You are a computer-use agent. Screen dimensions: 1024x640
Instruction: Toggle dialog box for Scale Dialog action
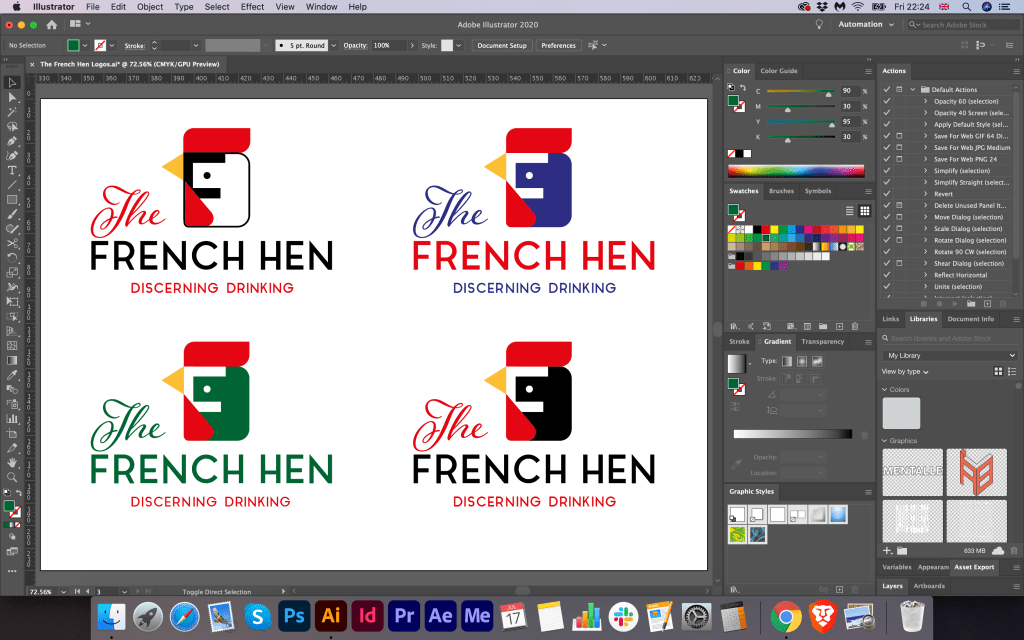[899, 229]
